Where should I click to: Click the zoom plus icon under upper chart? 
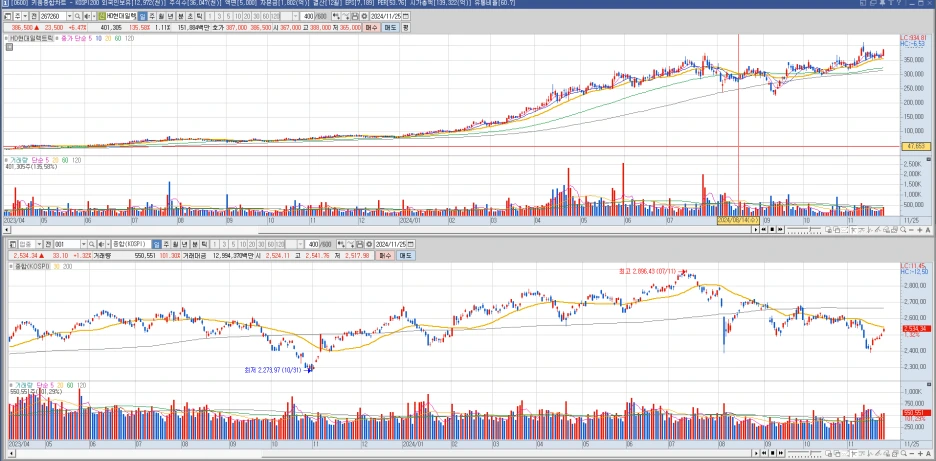[920, 229]
